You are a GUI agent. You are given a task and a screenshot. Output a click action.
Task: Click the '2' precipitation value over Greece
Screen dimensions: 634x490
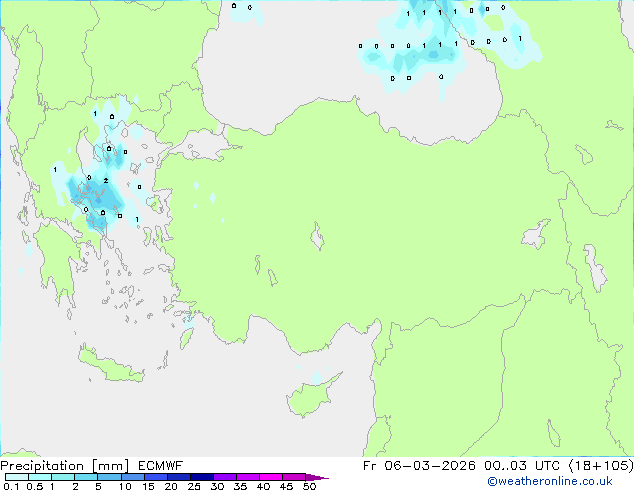coord(106,181)
